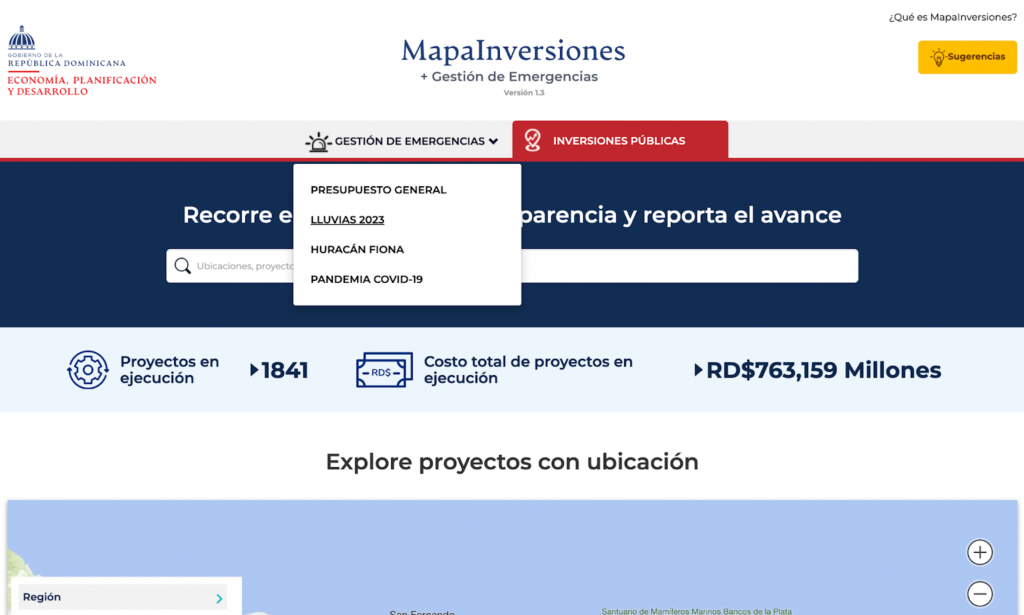Click the gear icon for Proyectos en ejecución

88,370
